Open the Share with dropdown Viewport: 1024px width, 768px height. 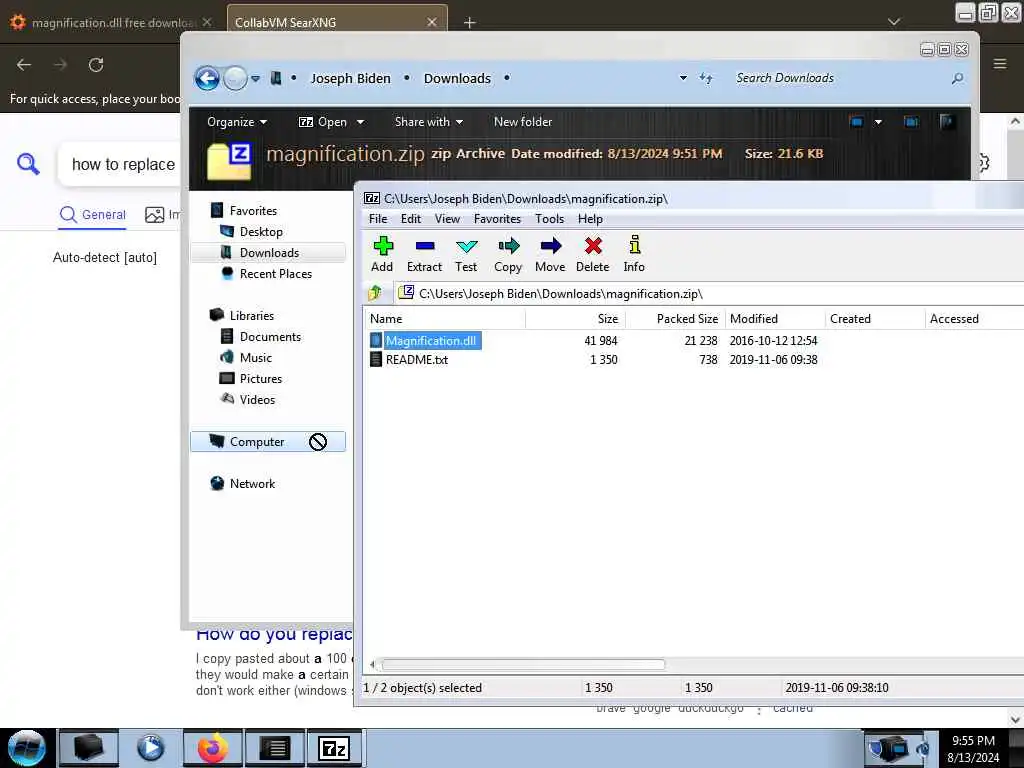point(428,122)
